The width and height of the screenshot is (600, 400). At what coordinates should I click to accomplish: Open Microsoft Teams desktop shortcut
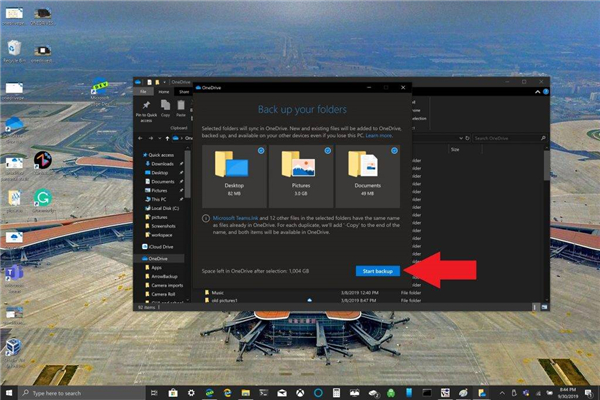pyautogui.click(x=14, y=273)
